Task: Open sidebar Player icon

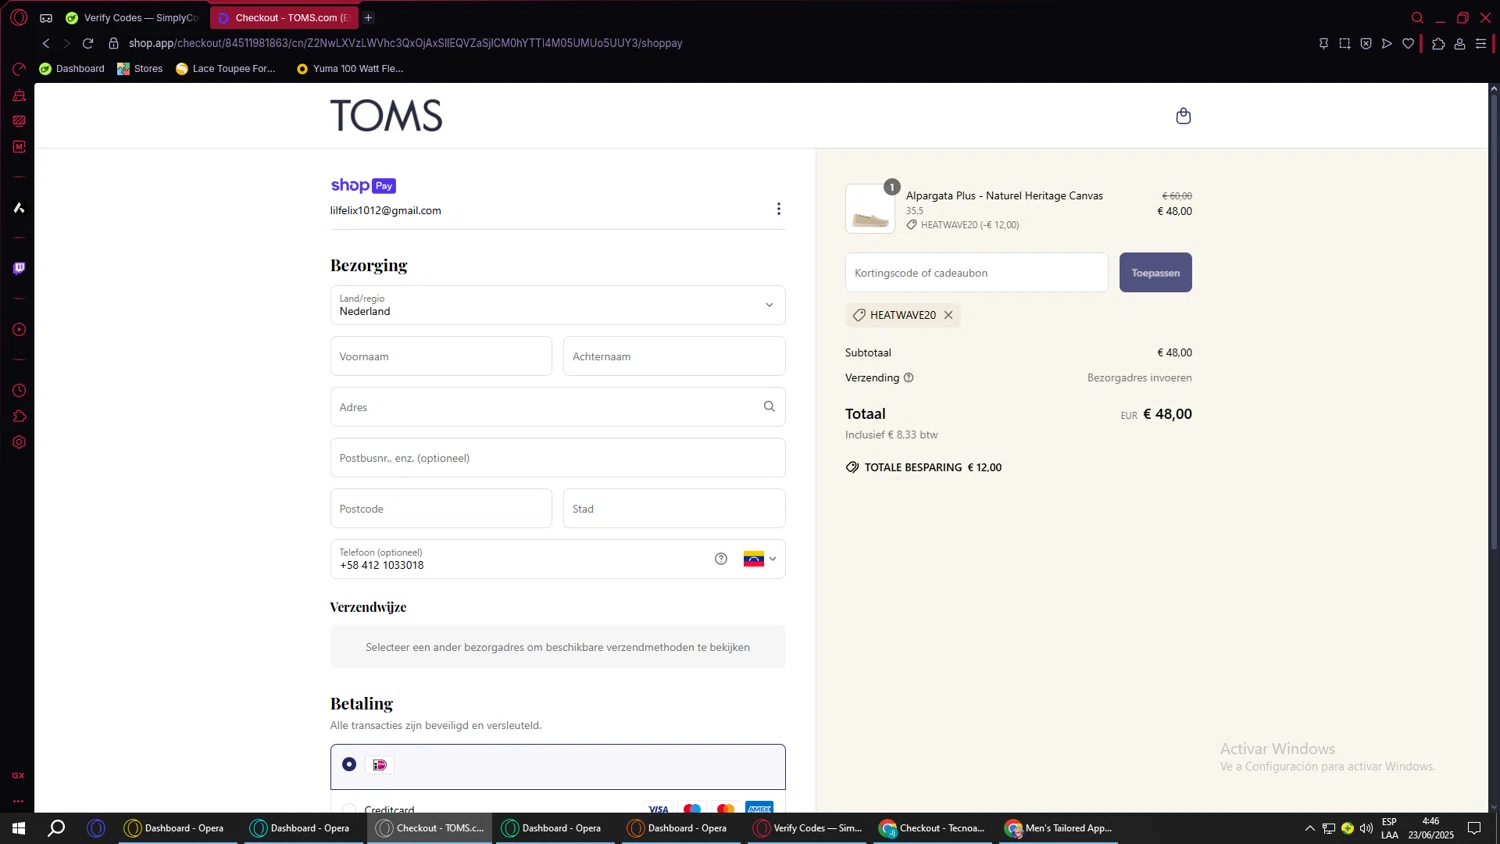Action: pyautogui.click(x=18, y=329)
